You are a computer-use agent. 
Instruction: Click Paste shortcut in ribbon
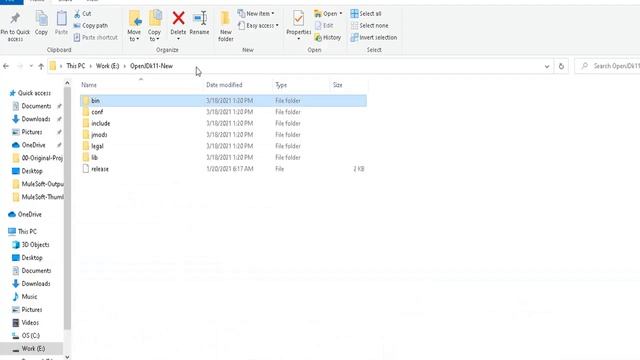[x=96, y=37]
